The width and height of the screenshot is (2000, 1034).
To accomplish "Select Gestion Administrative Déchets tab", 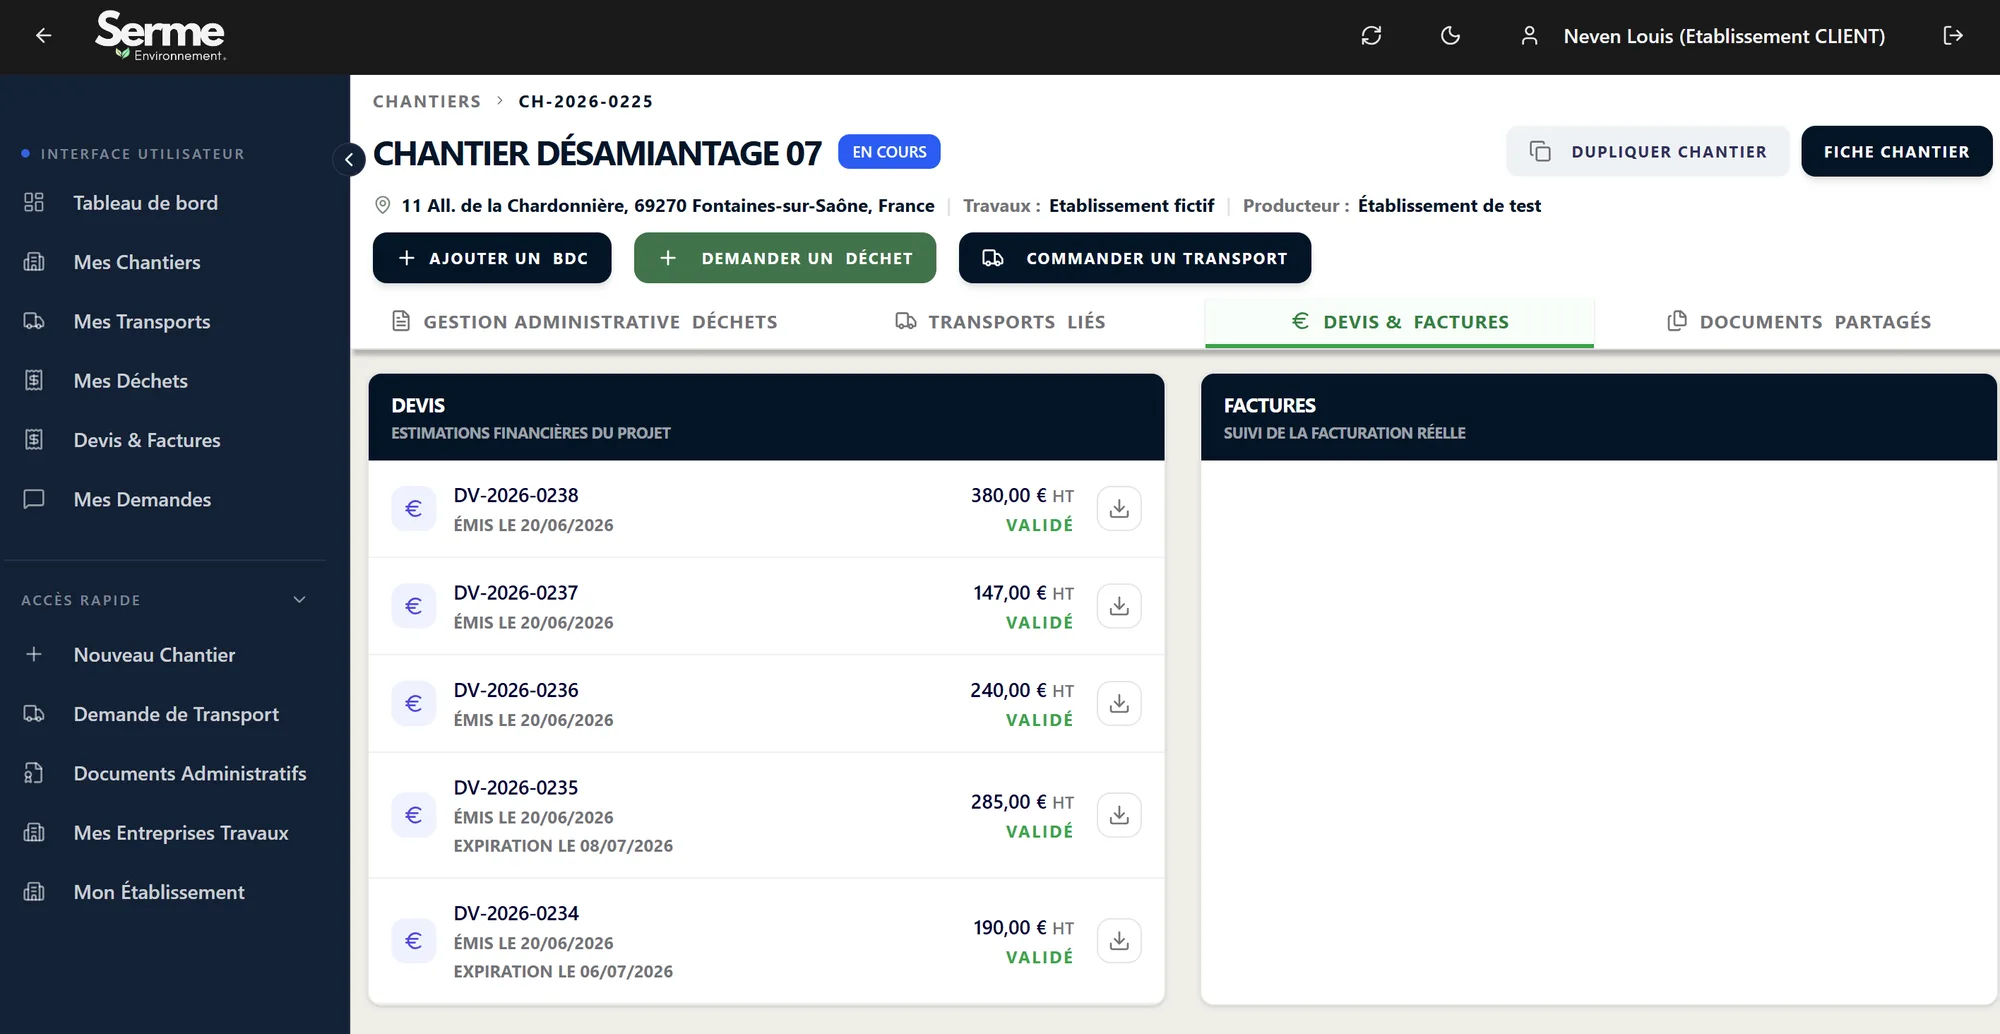I will pyautogui.click(x=585, y=322).
